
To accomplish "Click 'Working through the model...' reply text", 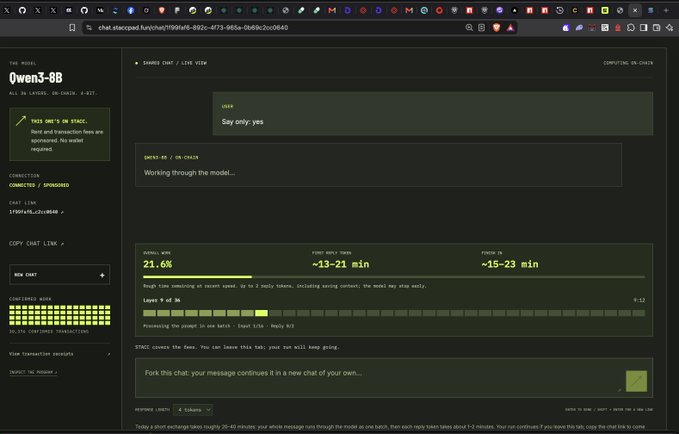I will 190,173.
